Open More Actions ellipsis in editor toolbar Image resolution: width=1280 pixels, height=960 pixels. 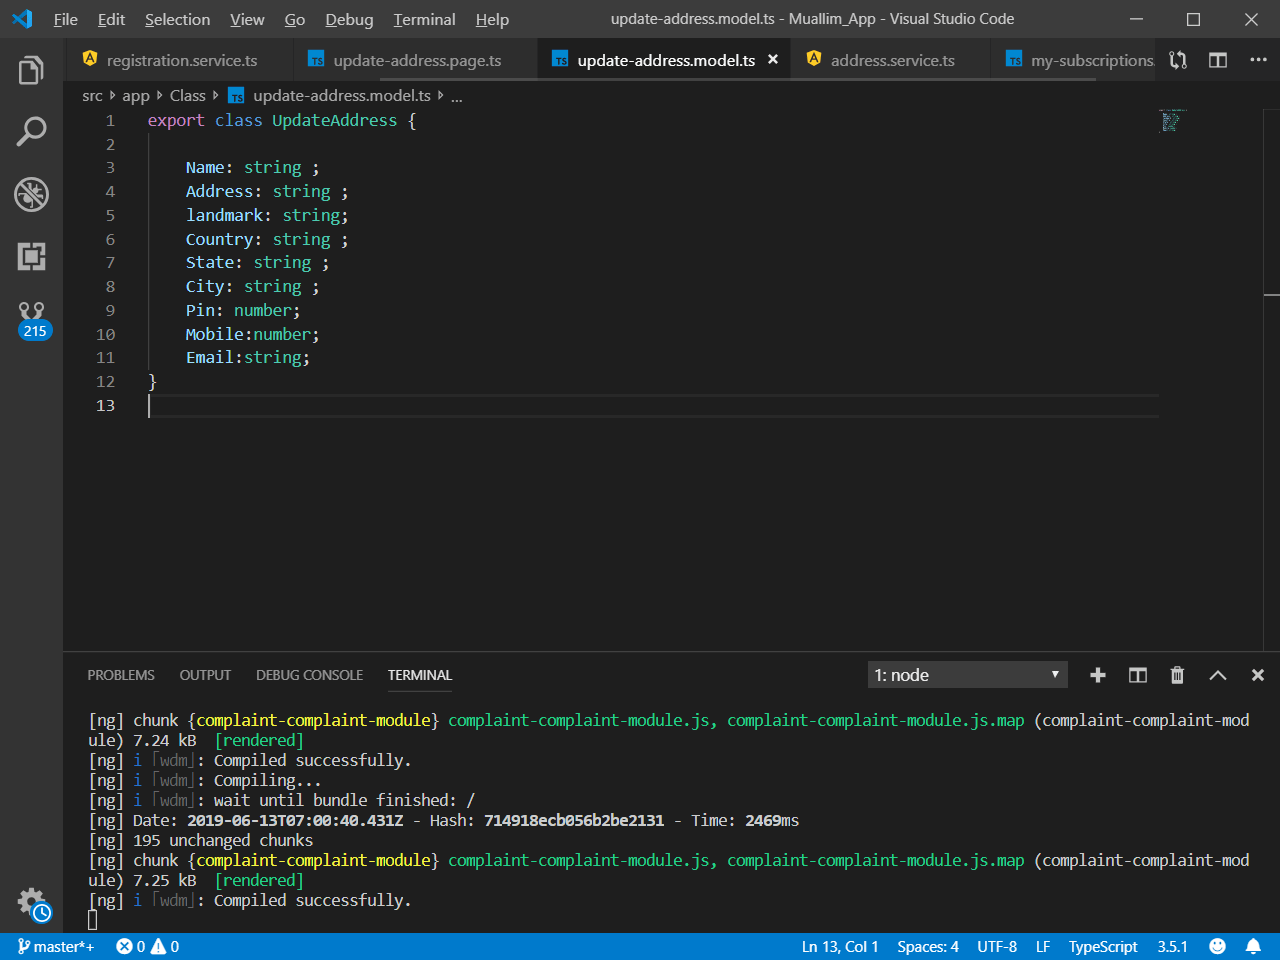[1258, 60]
